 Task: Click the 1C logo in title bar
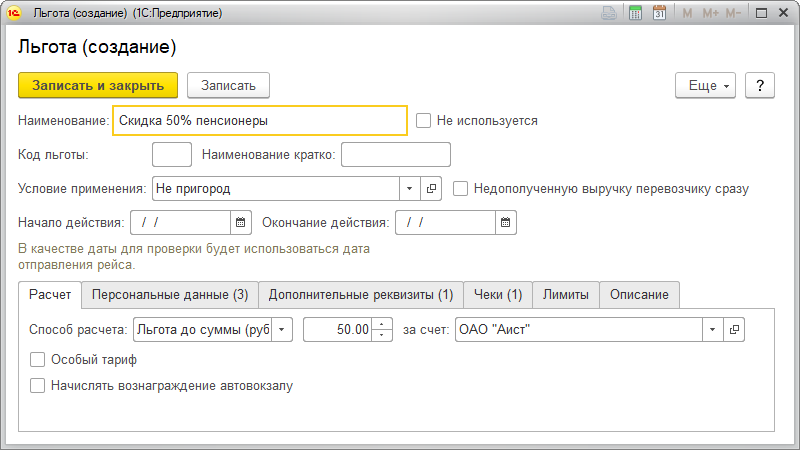[x=15, y=14]
